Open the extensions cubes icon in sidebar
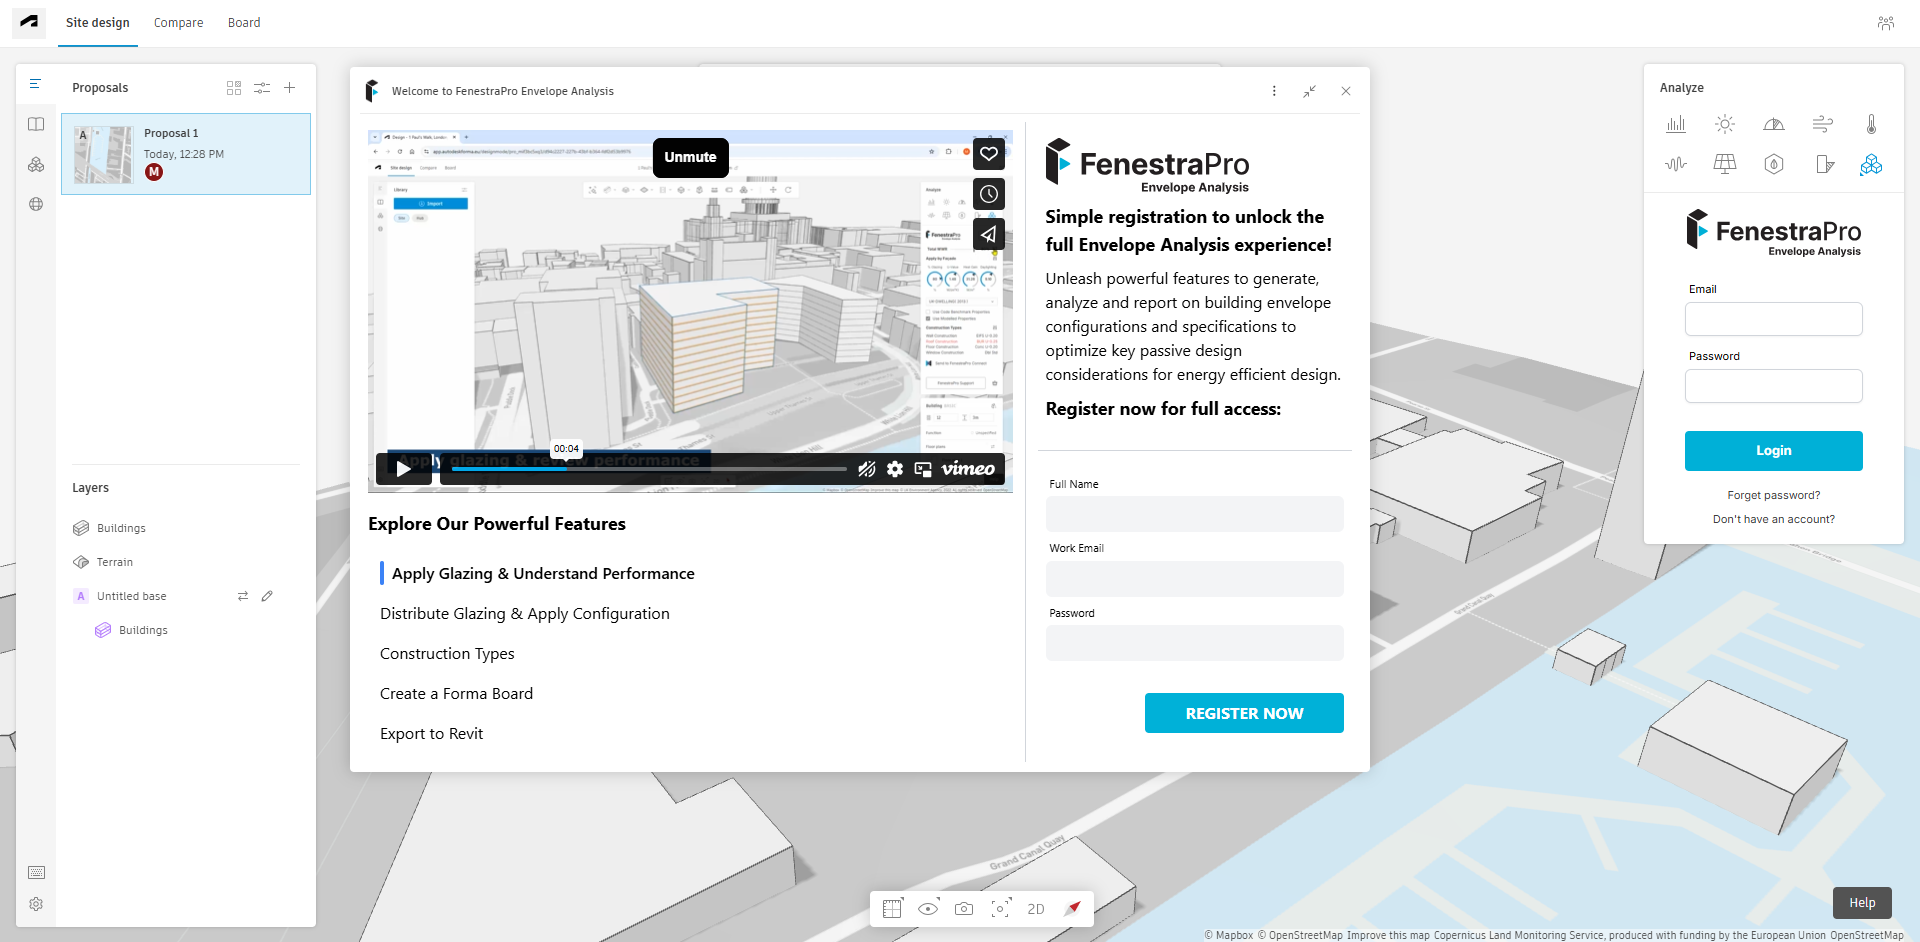 coord(36,164)
